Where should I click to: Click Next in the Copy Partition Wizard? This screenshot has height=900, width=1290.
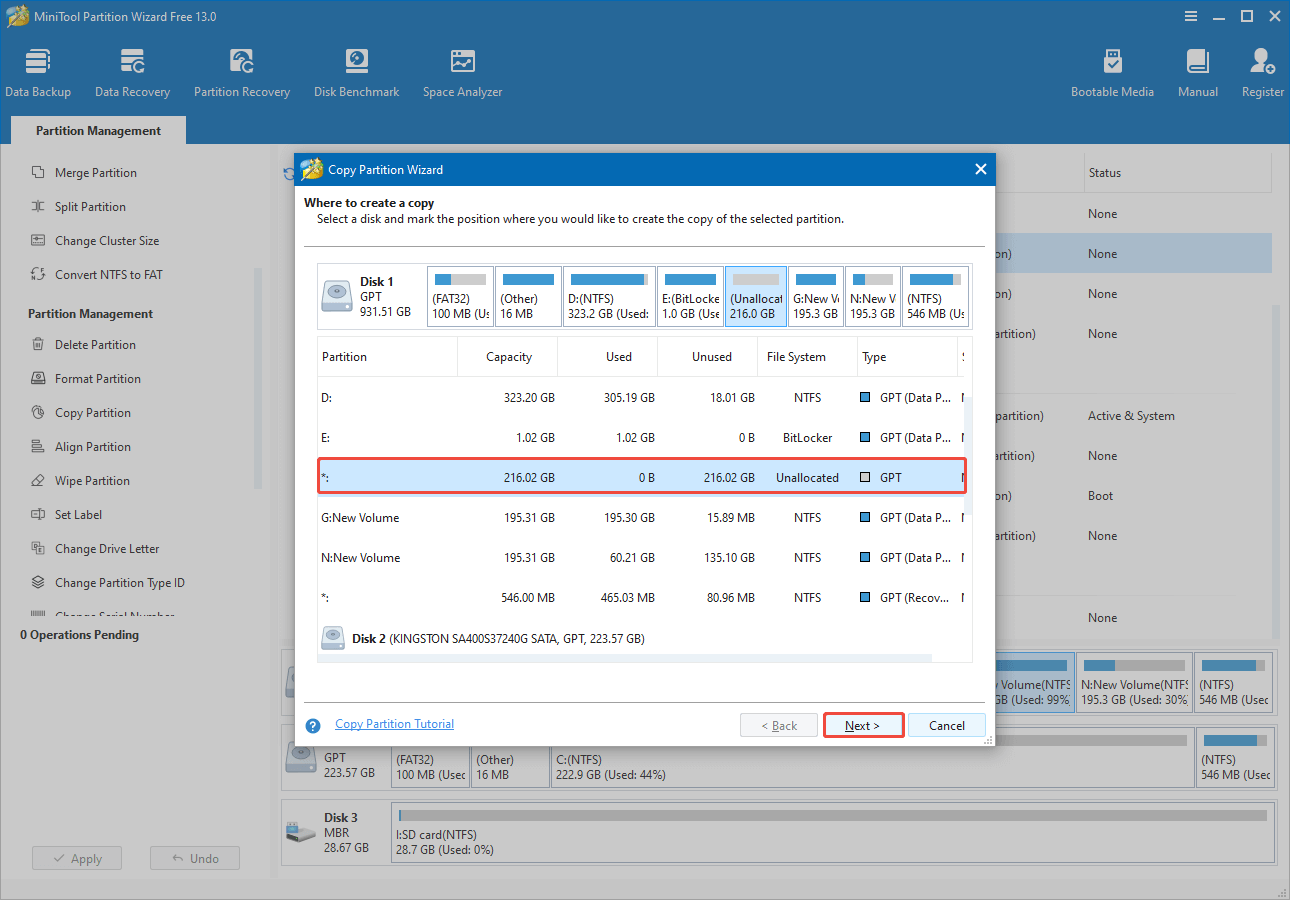(863, 725)
